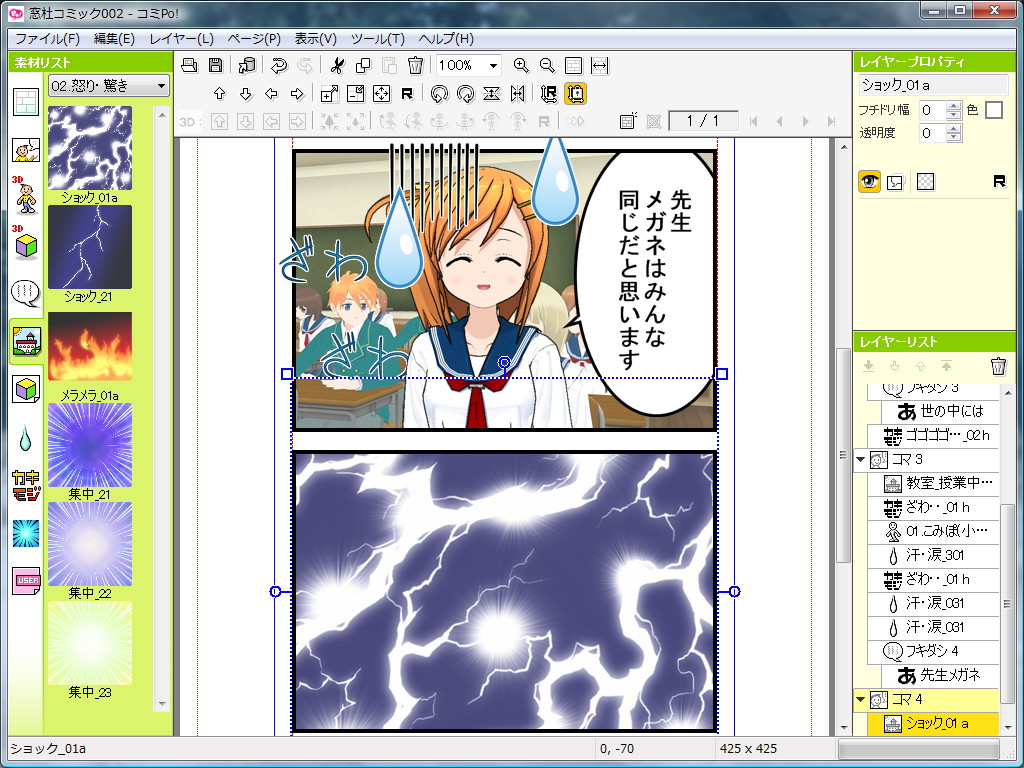Toggle the checkerboard transparency option
The height and width of the screenshot is (768, 1024).
(x=925, y=182)
